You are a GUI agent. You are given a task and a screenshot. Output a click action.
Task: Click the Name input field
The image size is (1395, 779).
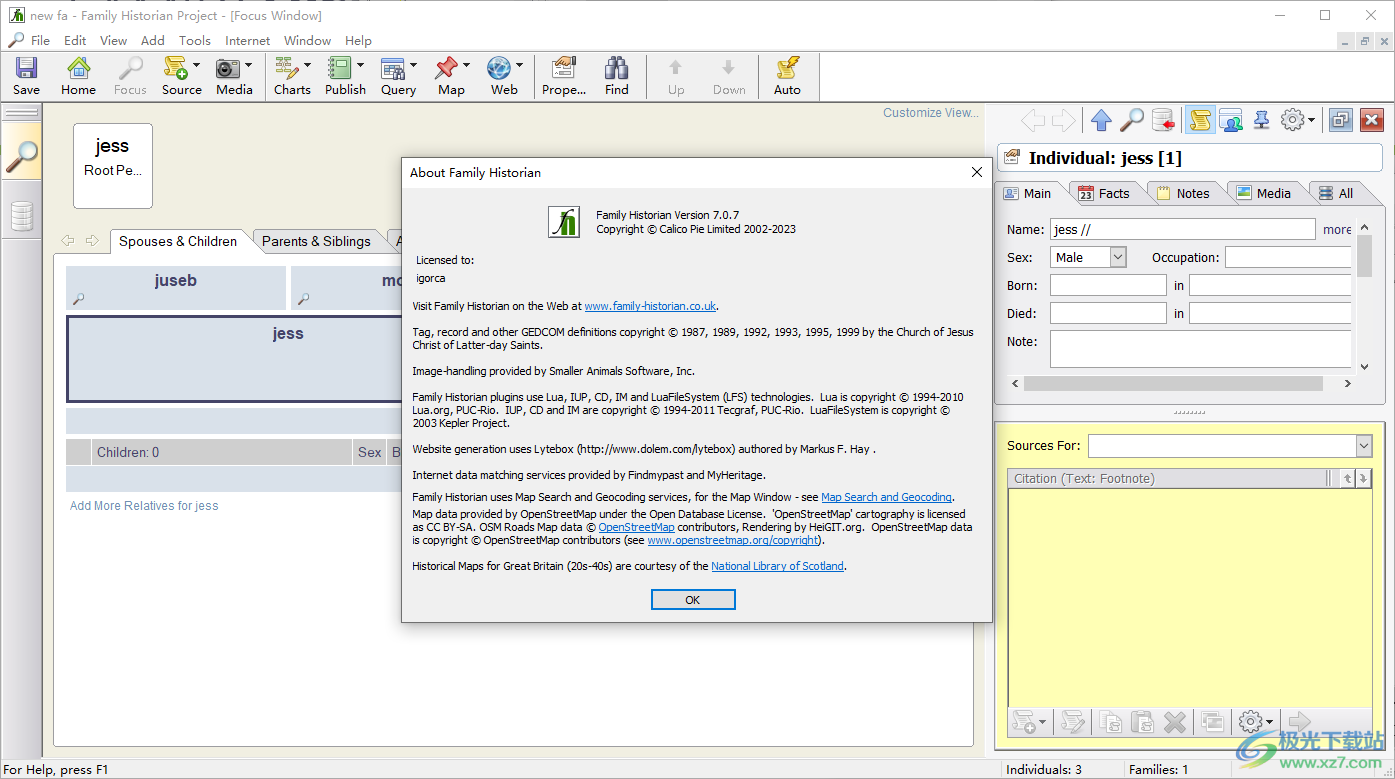(x=1182, y=229)
